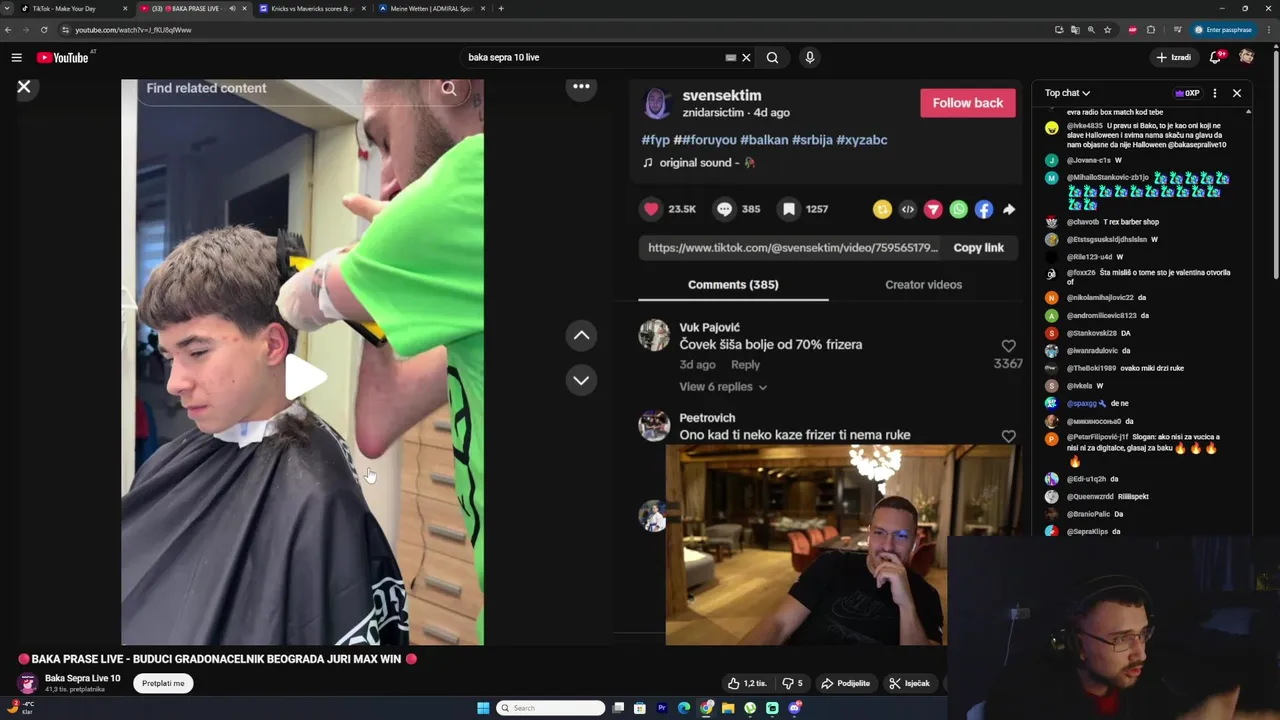This screenshot has height=720, width=1280.
Task: Reload the page in browser toolbar
Action: point(44,30)
